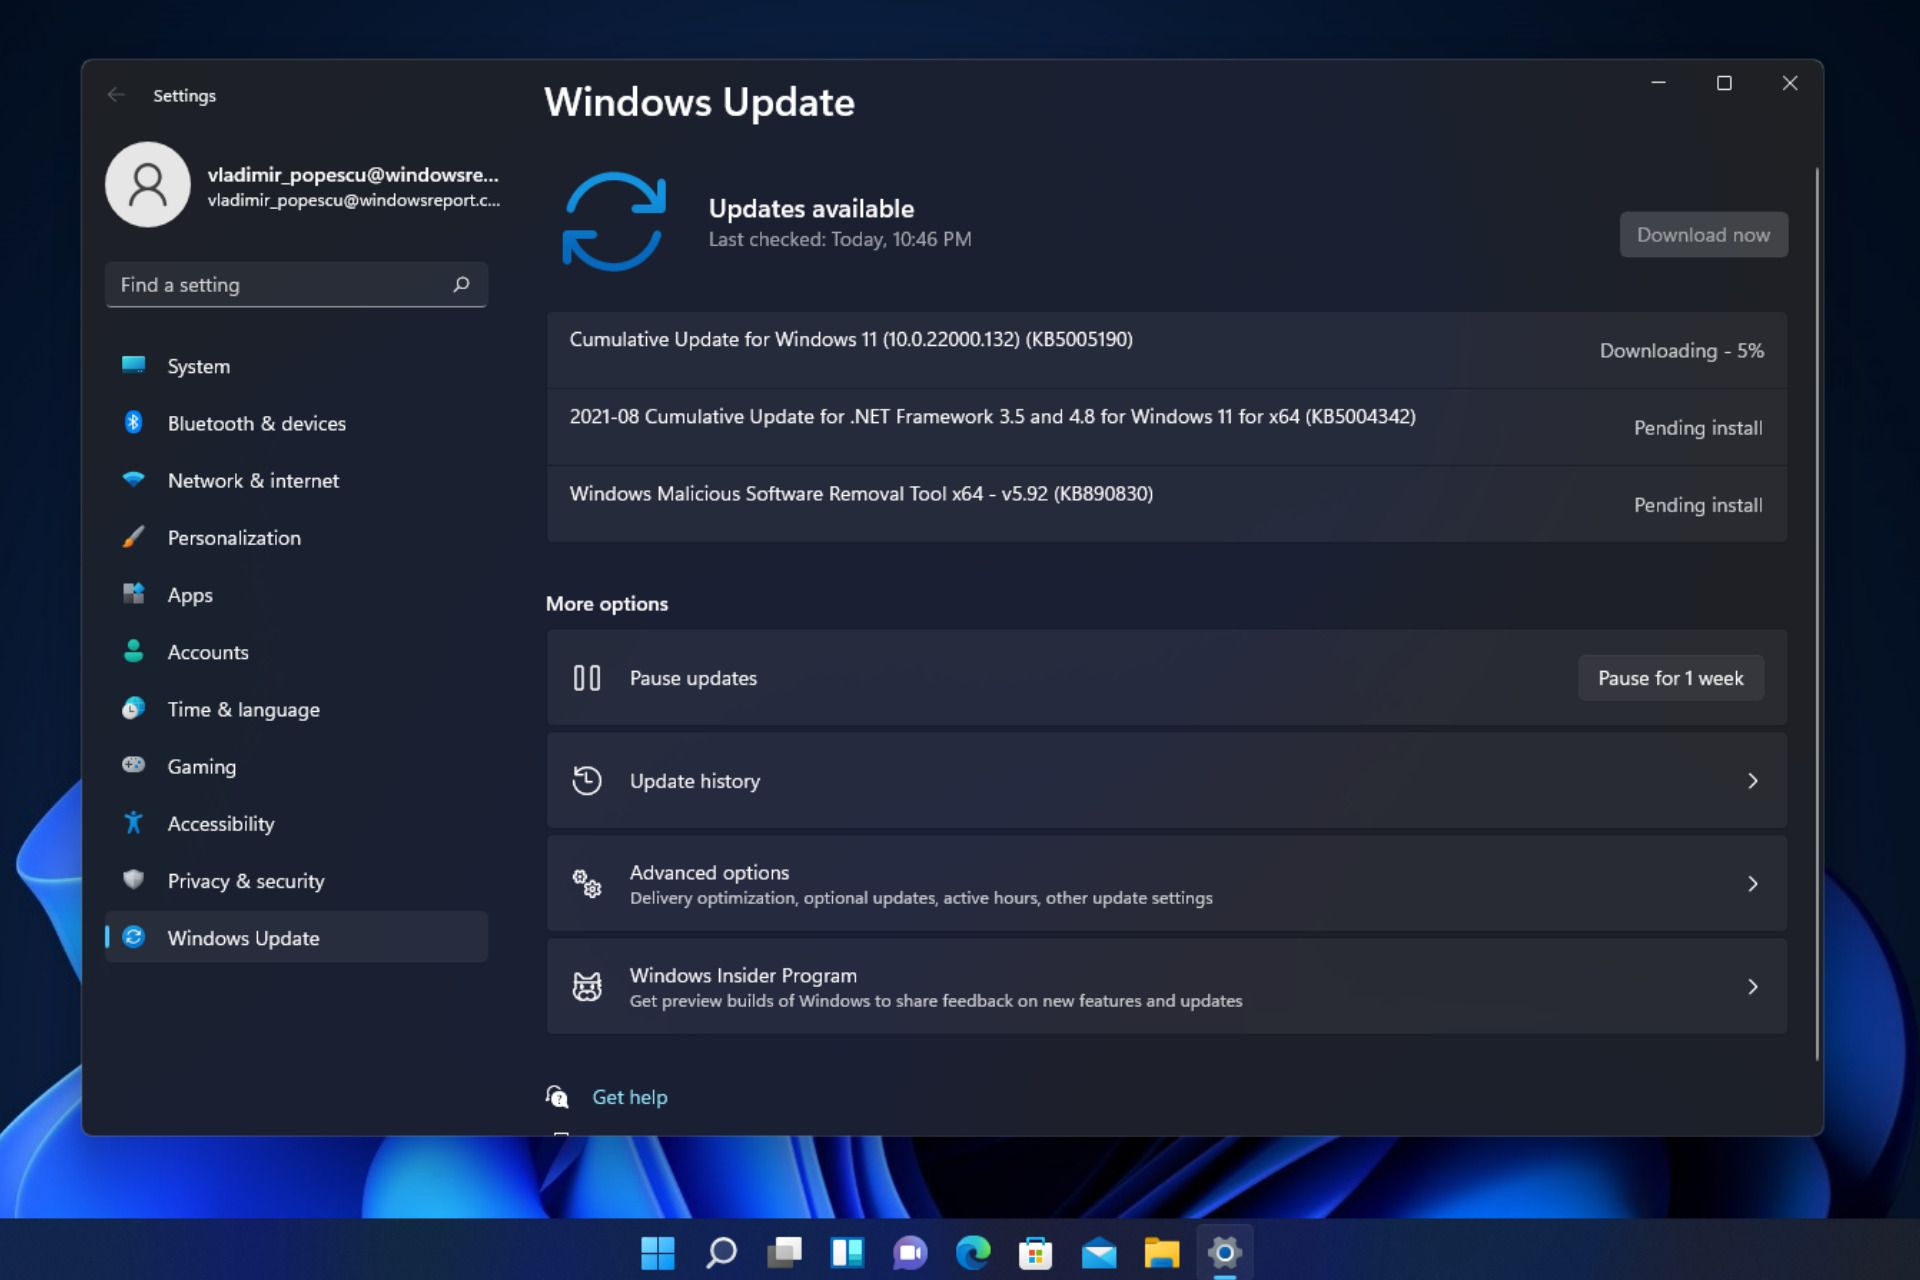The width and height of the screenshot is (1920, 1280).
Task: Open Advanced options row
Action: pyautogui.click(x=1166, y=883)
